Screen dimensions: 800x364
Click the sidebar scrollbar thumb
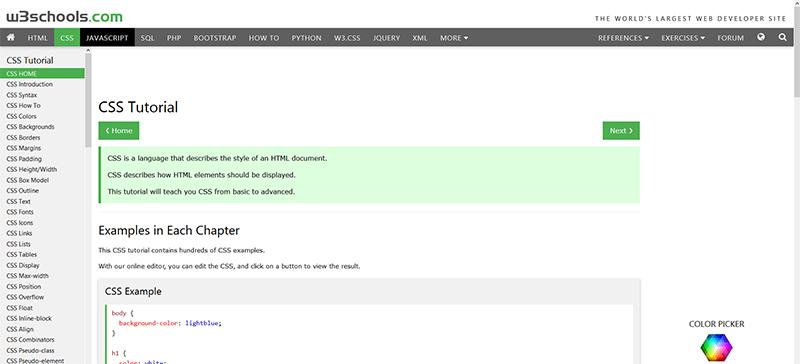coord(88,100)
